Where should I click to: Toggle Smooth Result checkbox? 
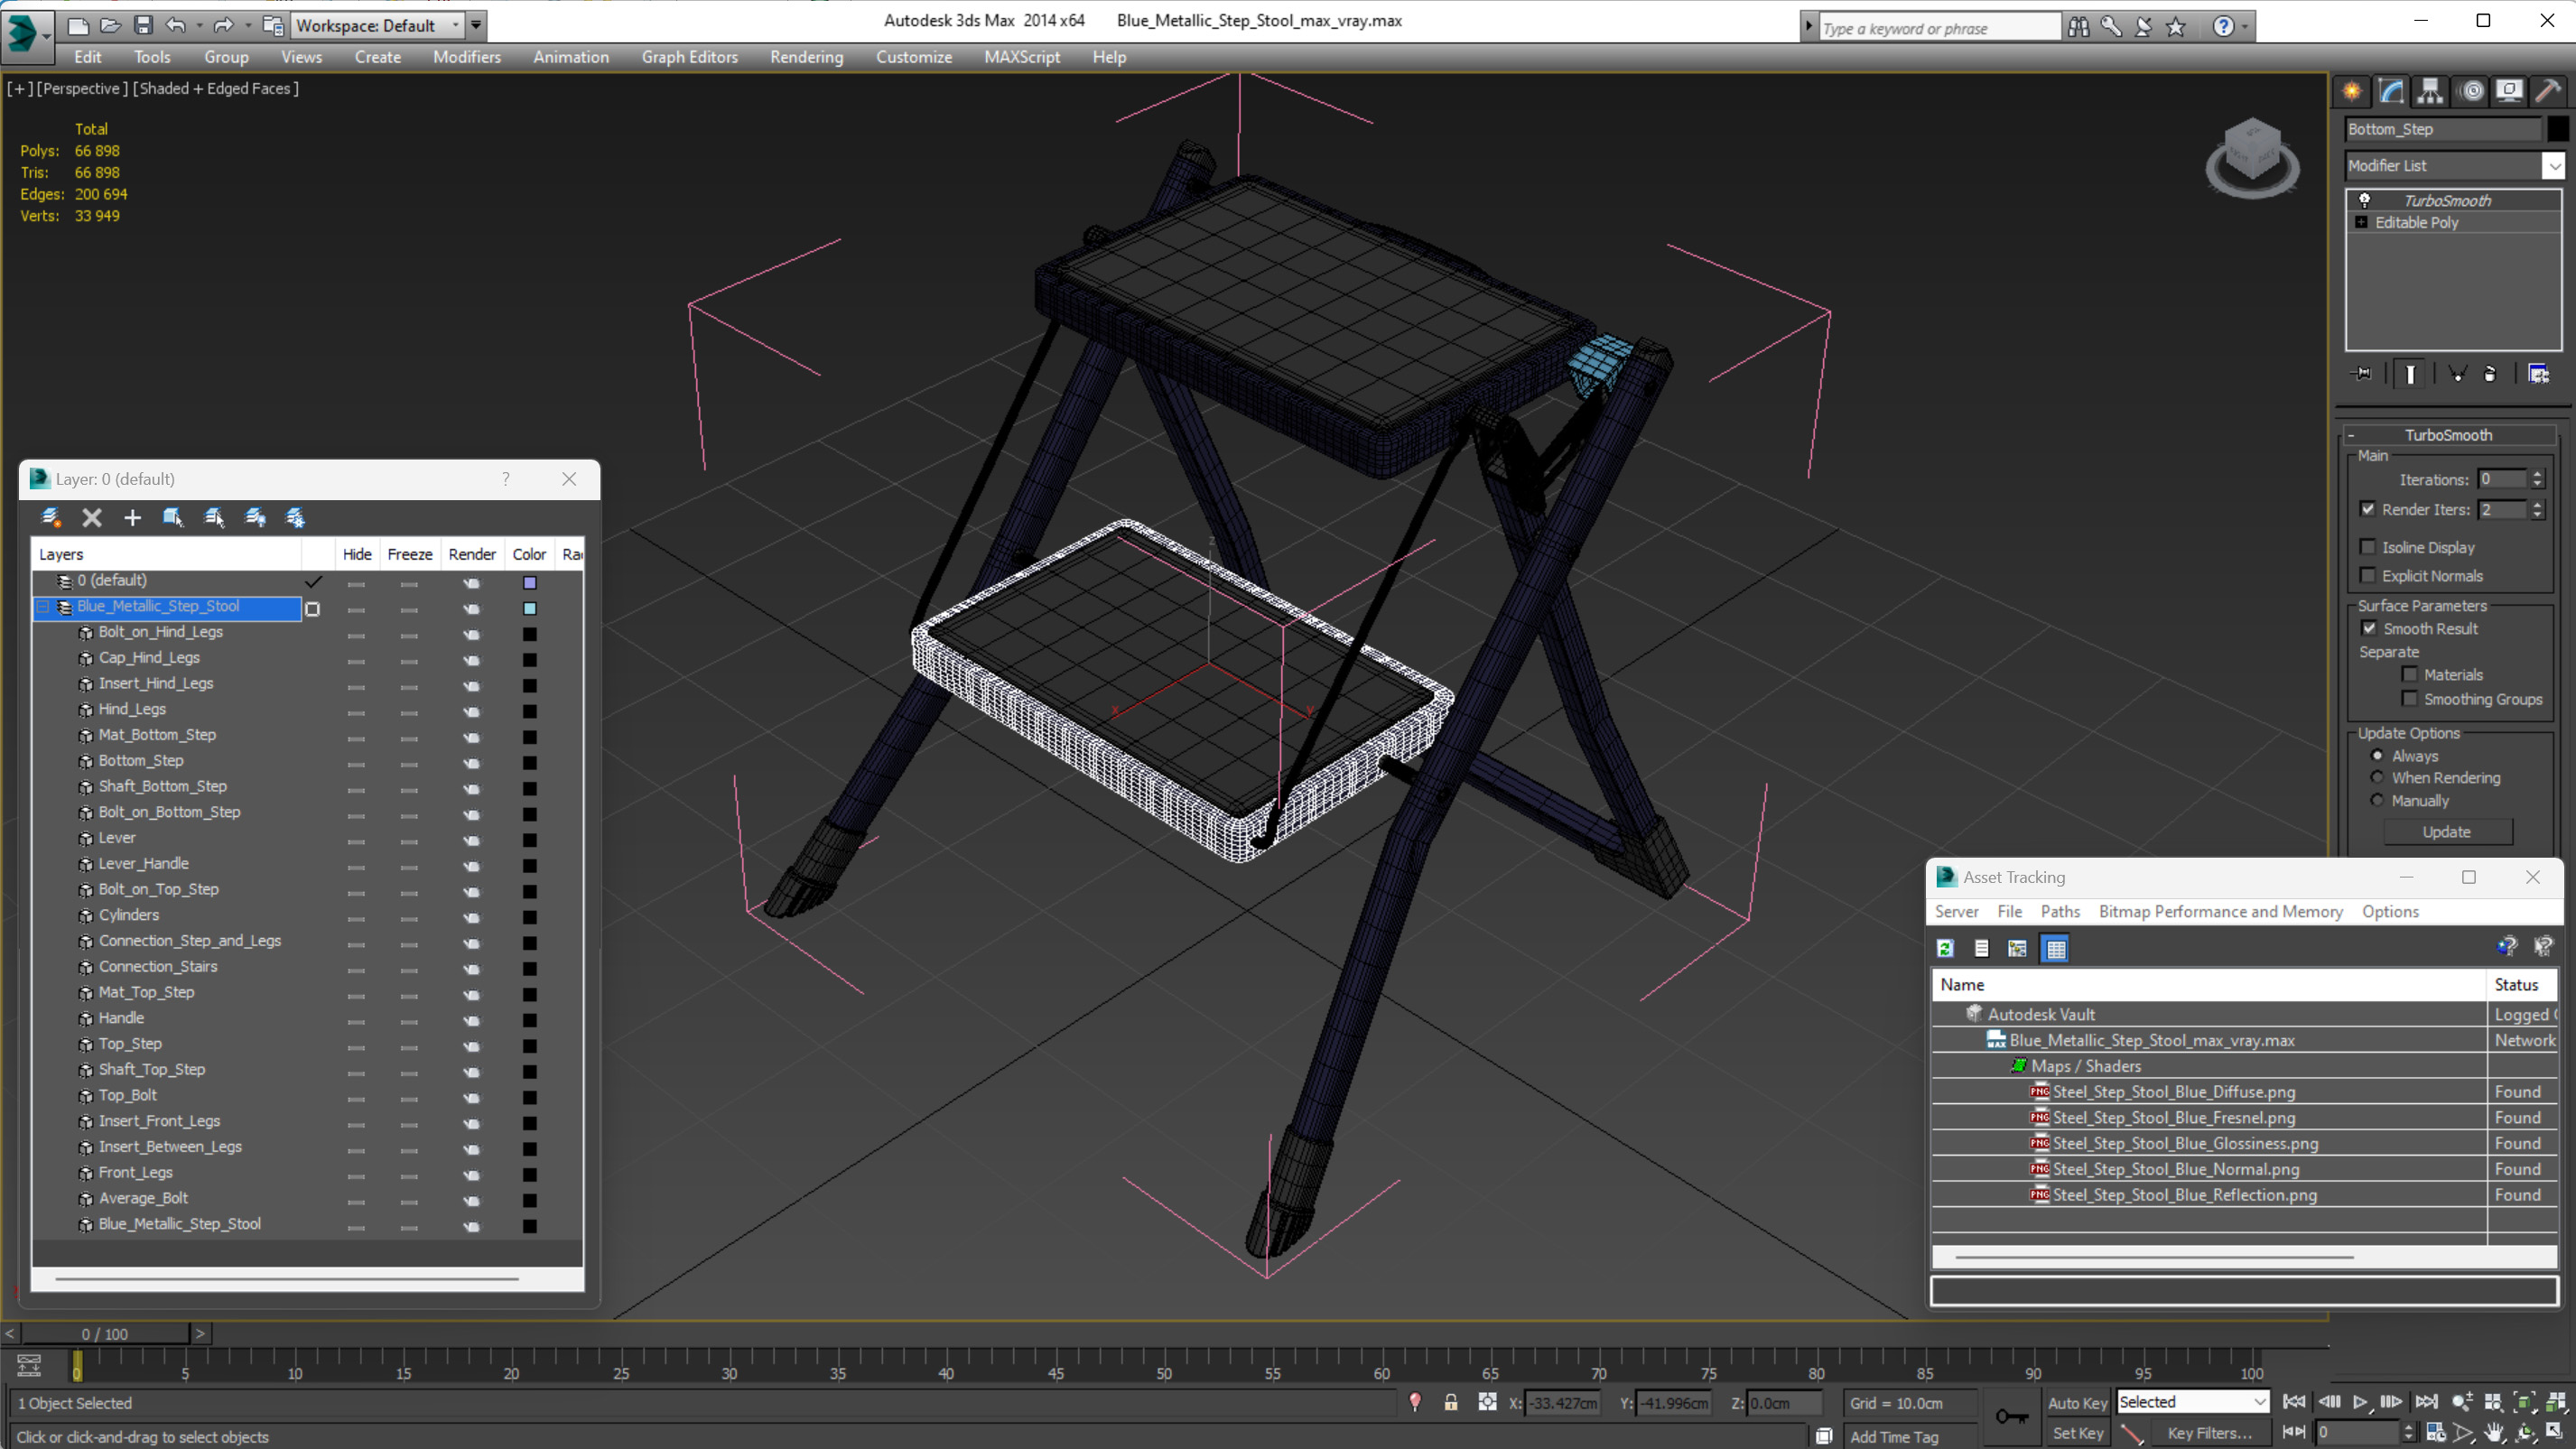point(2369,628)
